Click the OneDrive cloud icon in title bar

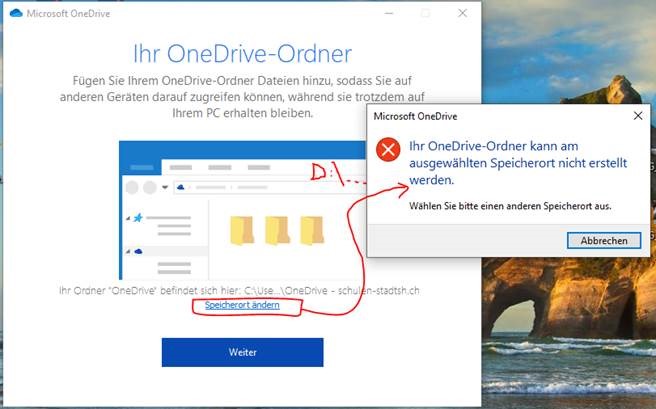pyautogui.click(x=16, y=13)
